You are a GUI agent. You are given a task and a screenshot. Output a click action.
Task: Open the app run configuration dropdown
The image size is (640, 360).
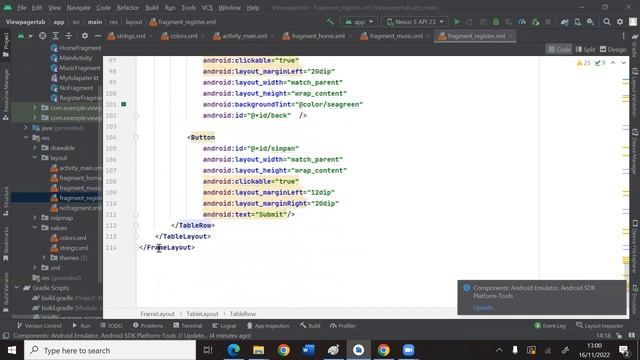pyautogui.click(x=359, y=22)
